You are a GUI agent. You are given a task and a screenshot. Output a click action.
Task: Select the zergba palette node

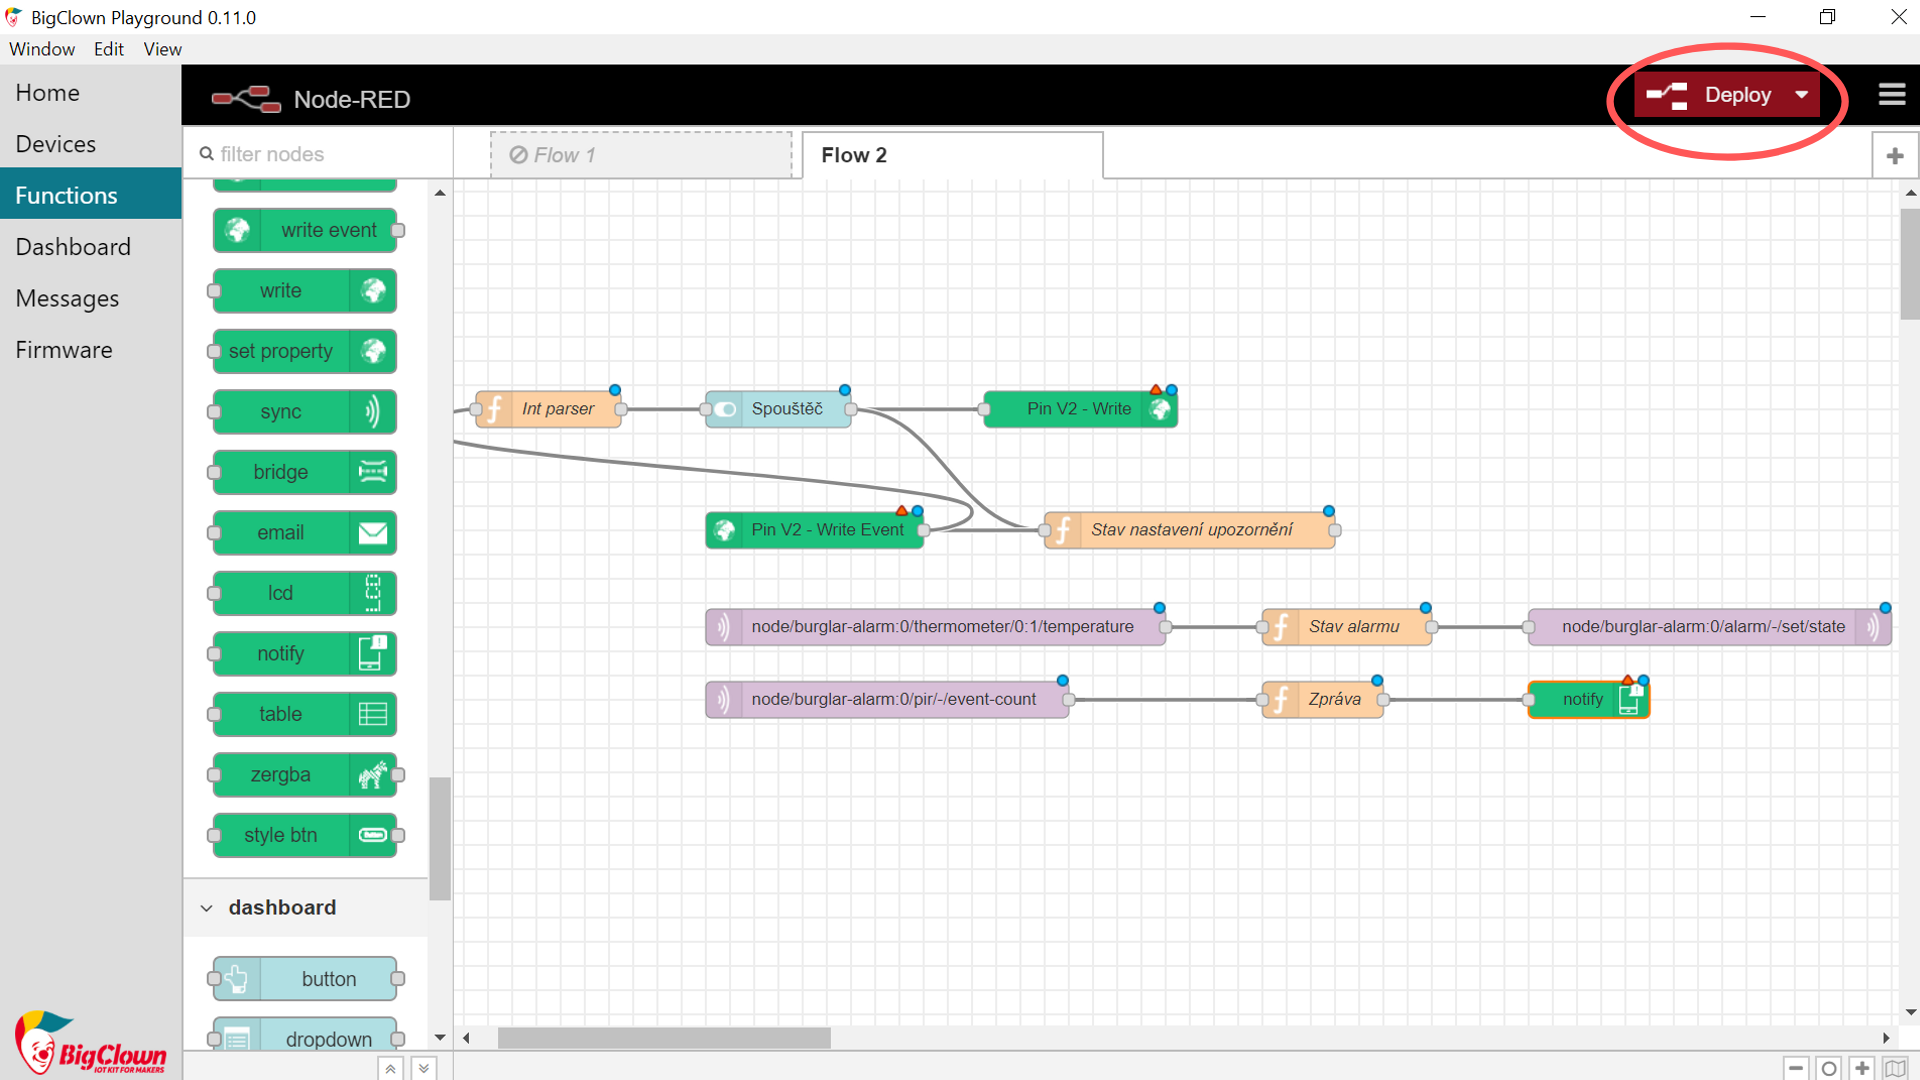(305, 775)
